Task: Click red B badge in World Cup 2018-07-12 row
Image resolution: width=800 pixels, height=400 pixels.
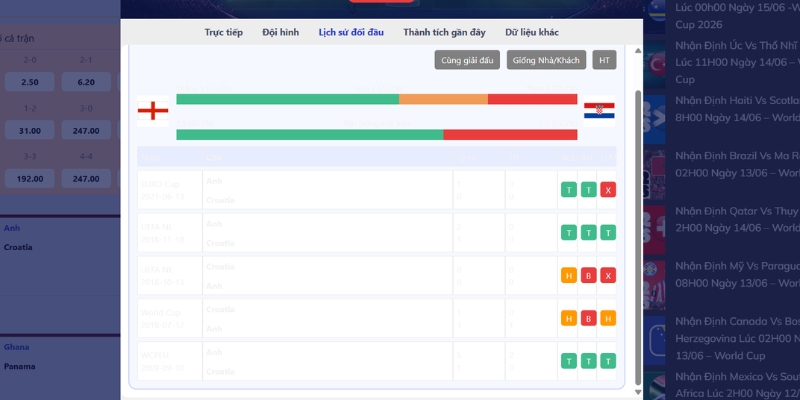Action: point(588,318)
